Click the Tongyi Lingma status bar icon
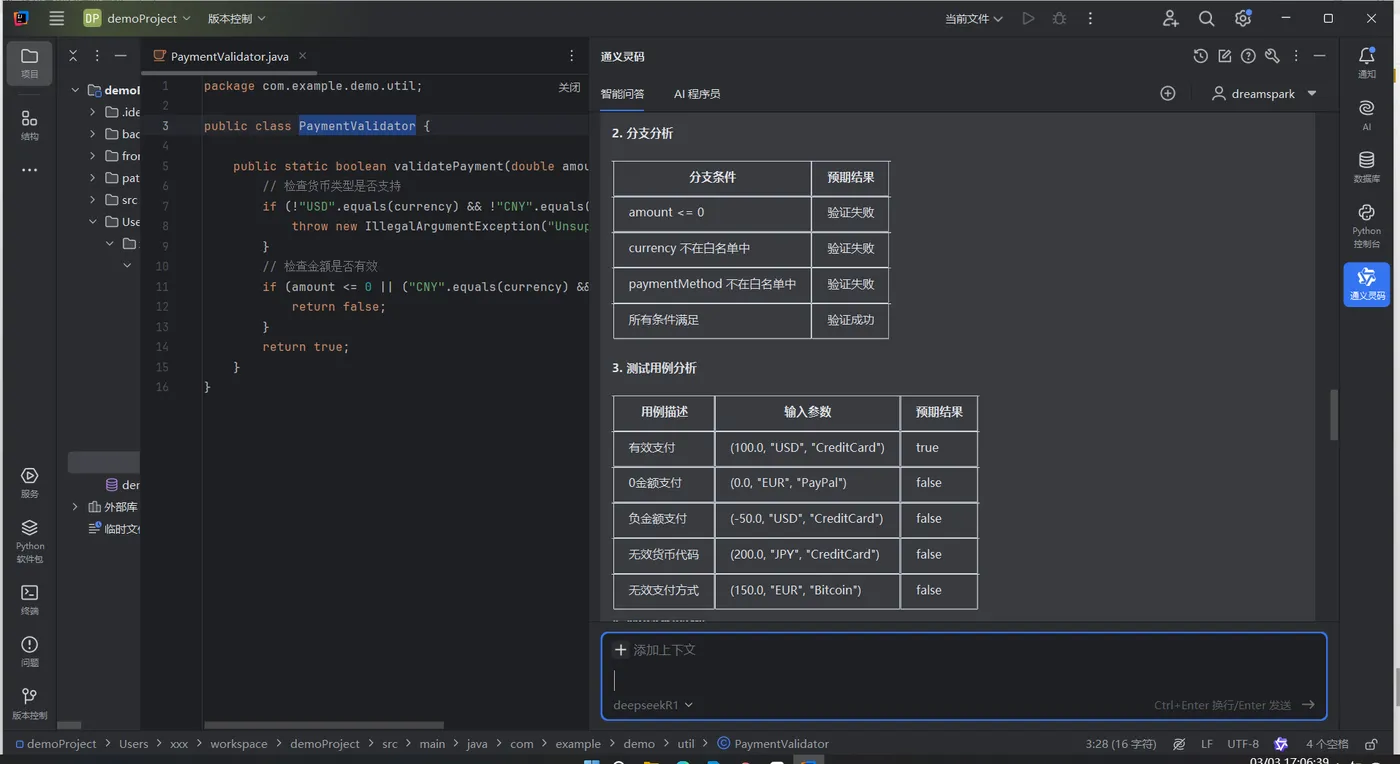Viewport: 1400px width, 764px height. [x=1281, y=744]
